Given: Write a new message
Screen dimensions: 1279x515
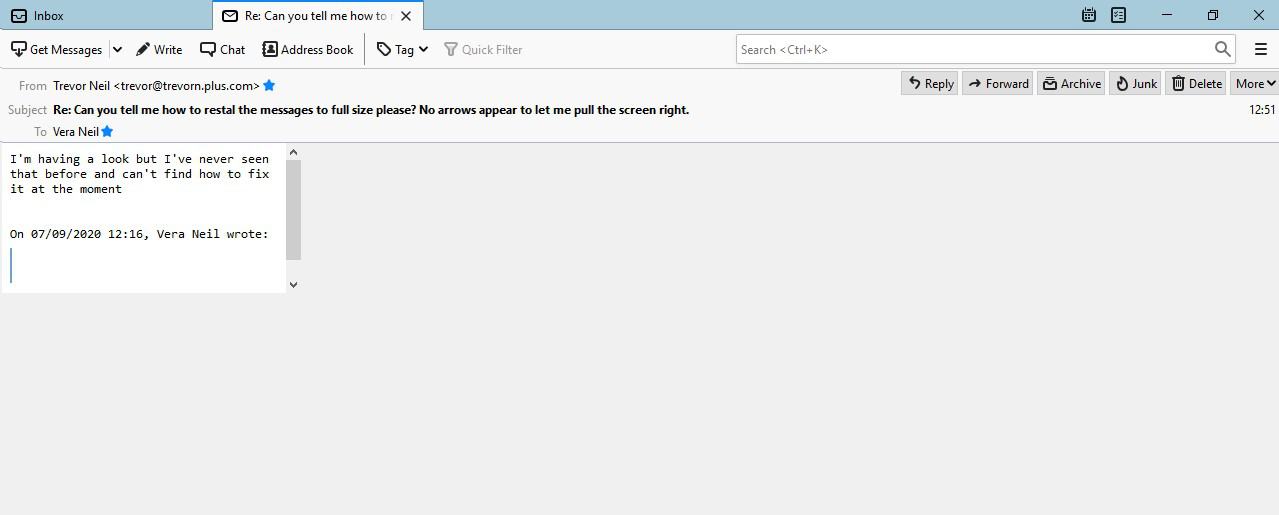Looking at the screenshot, I should pyautogui.click(x=159, y=49).
